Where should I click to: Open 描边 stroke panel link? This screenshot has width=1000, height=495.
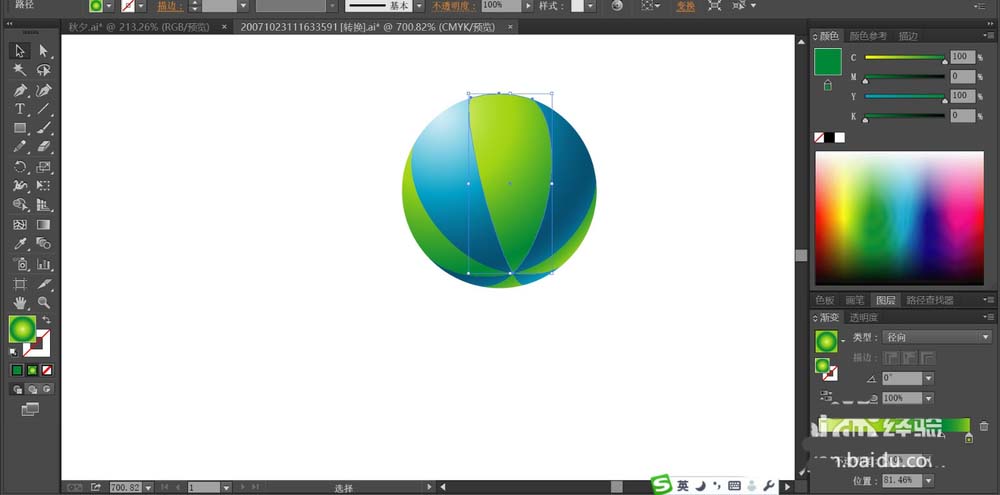[170, 6]
